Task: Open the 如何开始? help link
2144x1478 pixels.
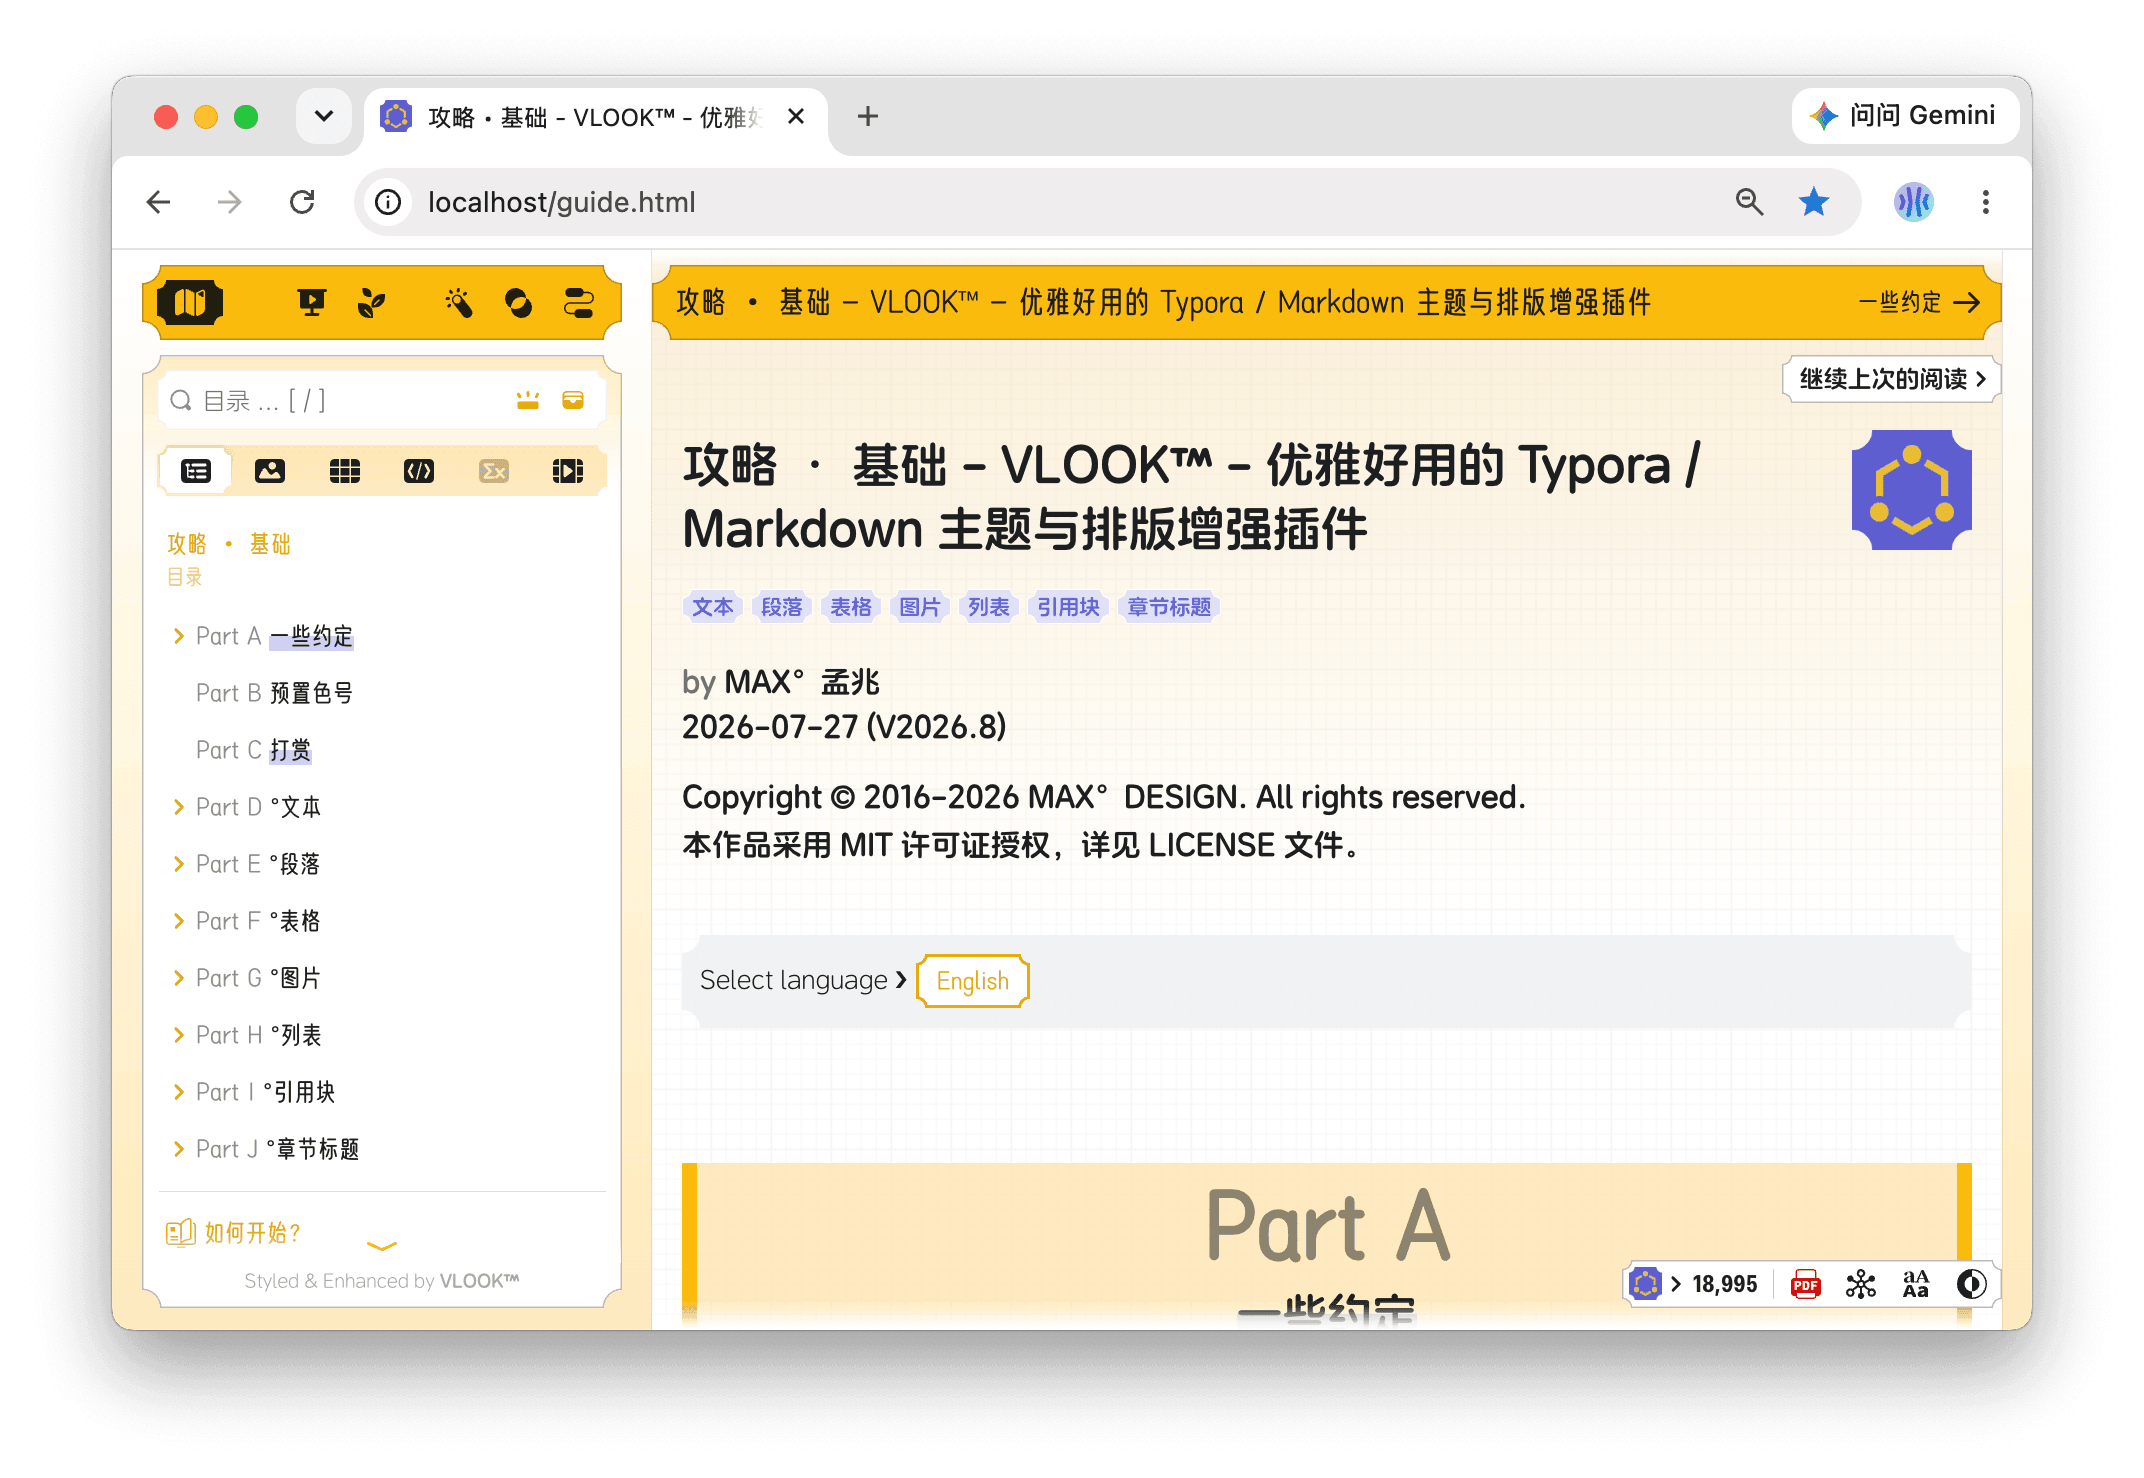Action: tap(234, 1233)
